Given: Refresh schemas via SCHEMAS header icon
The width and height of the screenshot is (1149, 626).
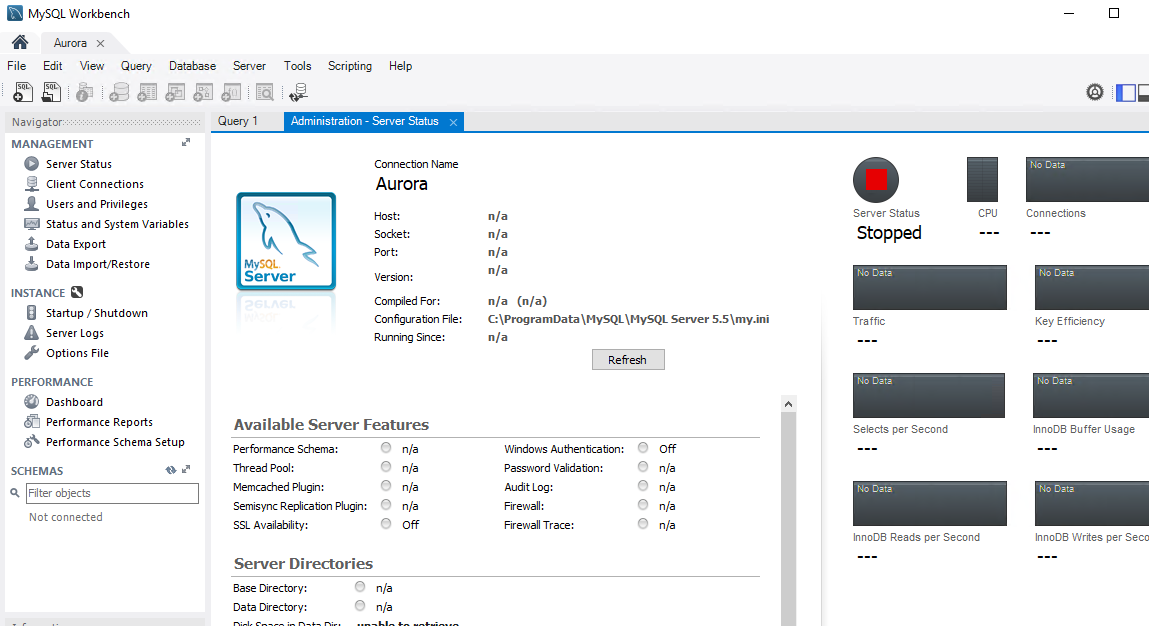Looking at the screenshot, I should coord(171,470).
